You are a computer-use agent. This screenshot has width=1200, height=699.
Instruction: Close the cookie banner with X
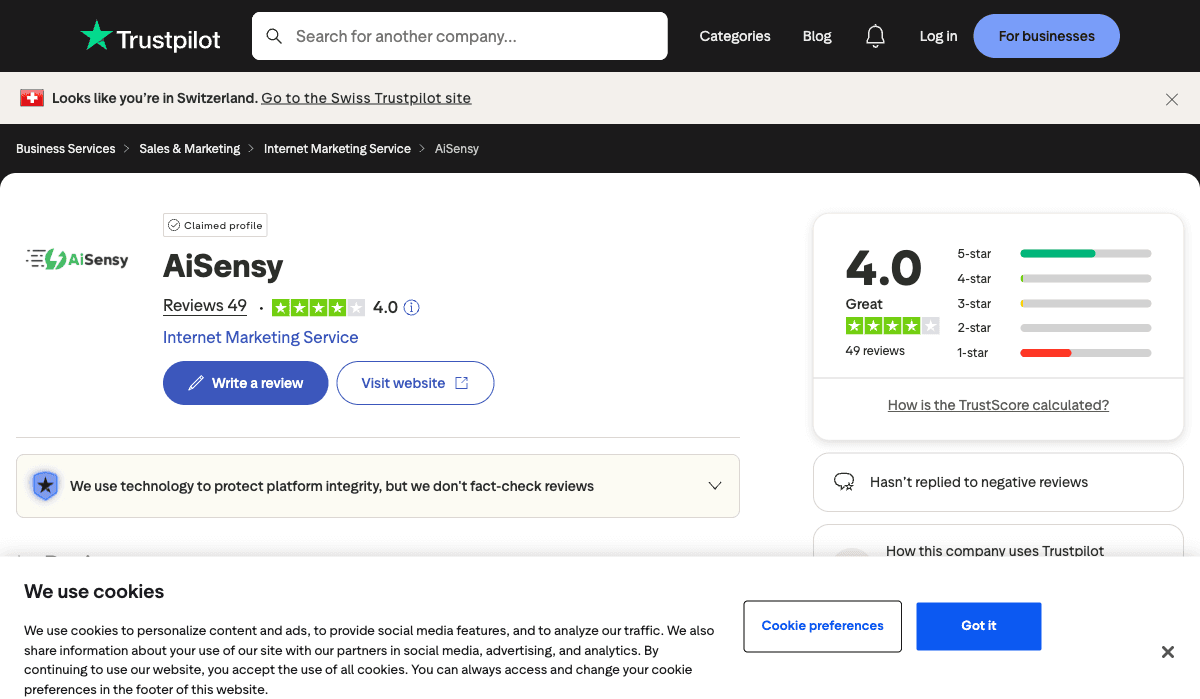1167,652
